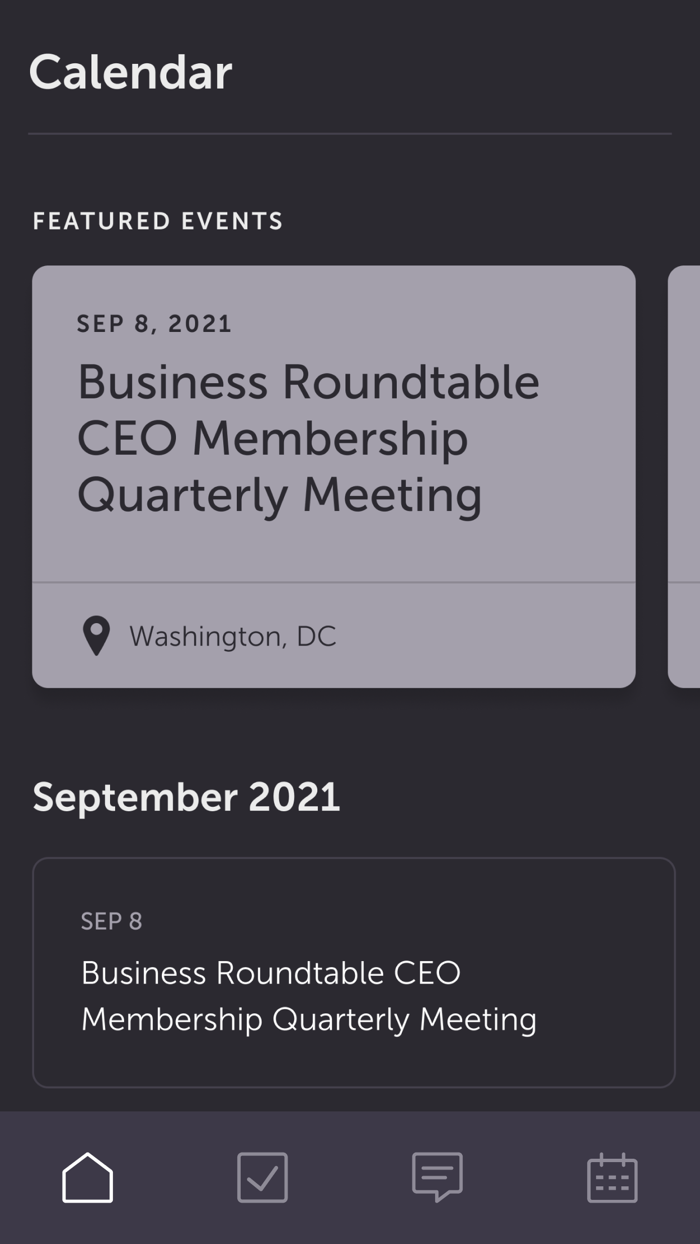The height and width of the screenshot is (1244, 700).
Task: Click the chat bubble icon with text lines
Action: (437, 1177)
